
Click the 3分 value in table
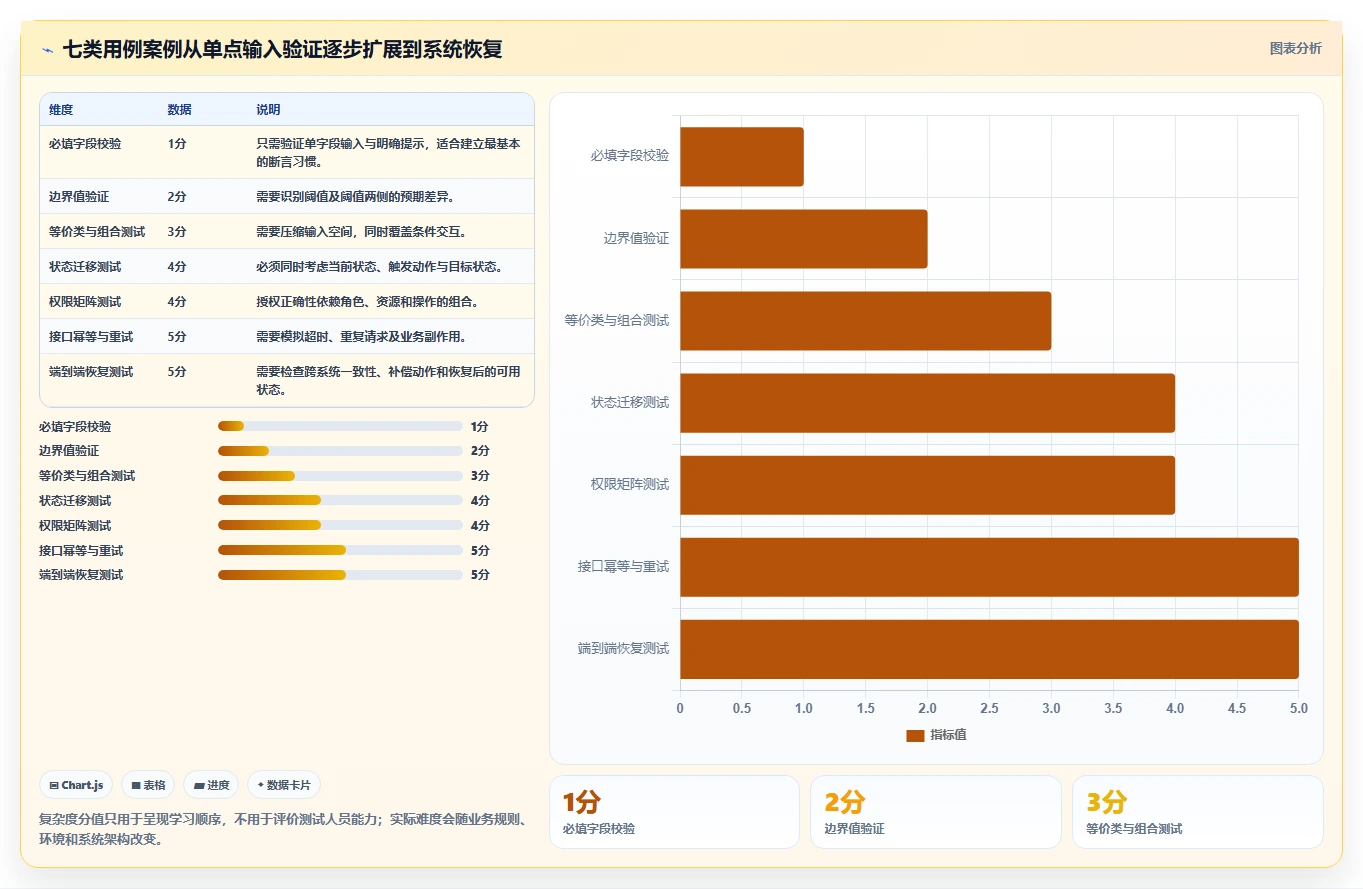point(177,232)
